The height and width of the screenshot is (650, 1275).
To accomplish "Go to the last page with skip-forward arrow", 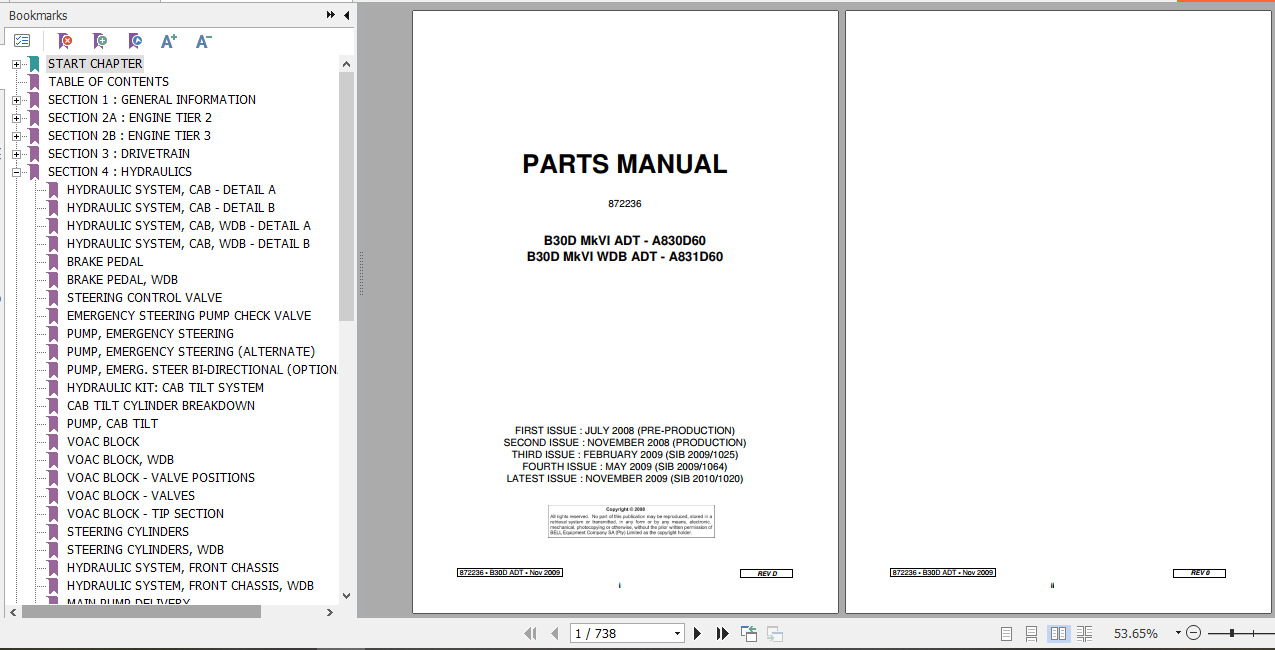I will pos(721,632).
